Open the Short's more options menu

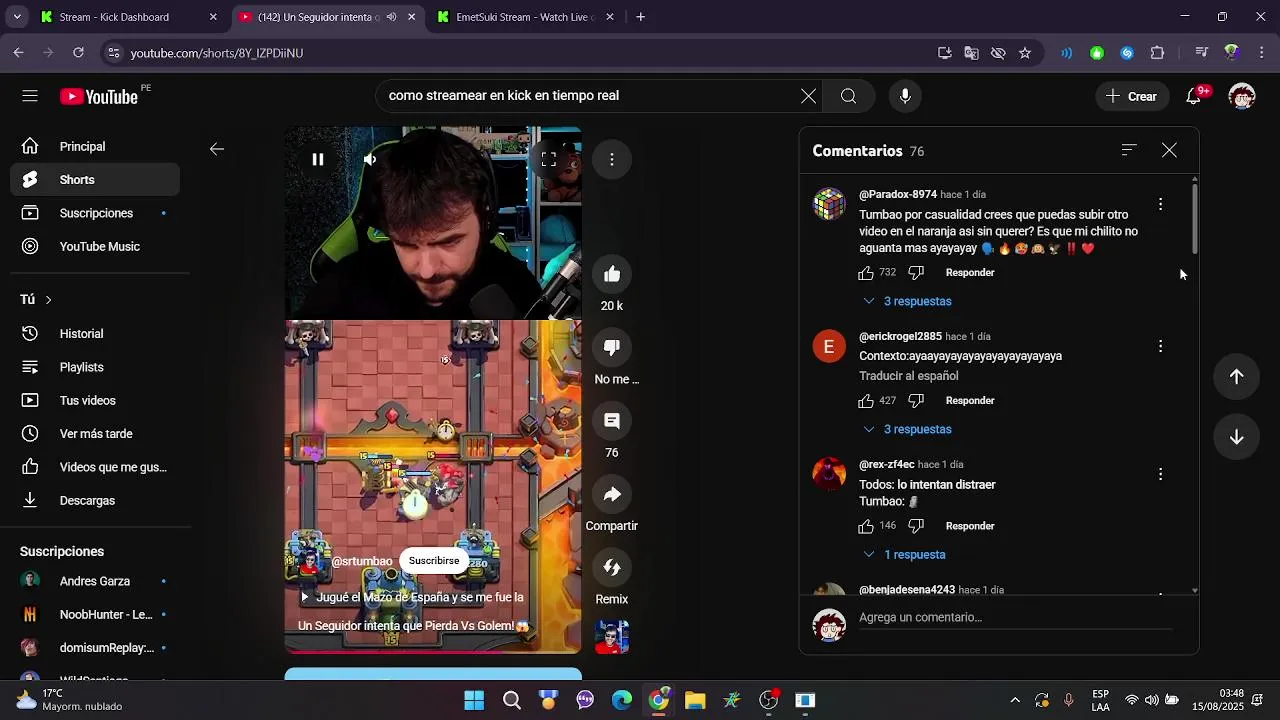(612, 159)
